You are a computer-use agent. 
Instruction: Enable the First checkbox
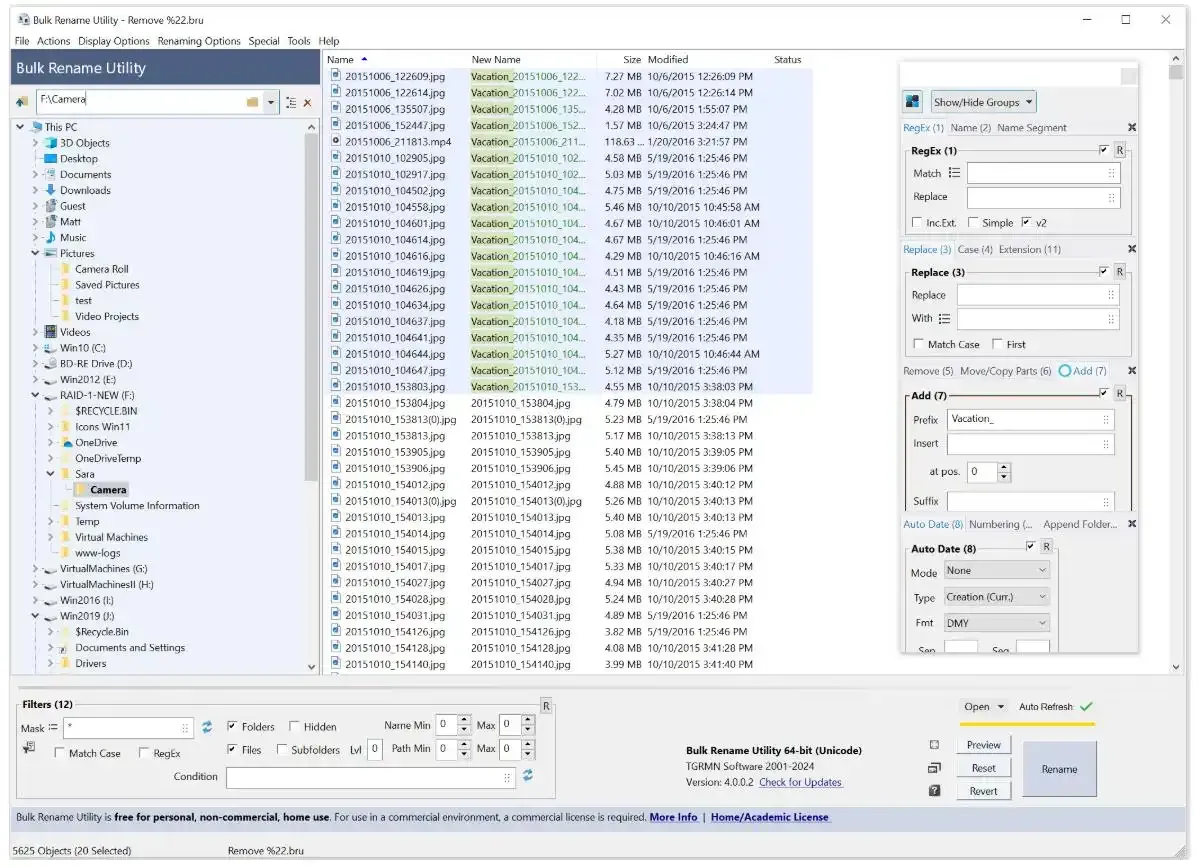click(997, 344)
